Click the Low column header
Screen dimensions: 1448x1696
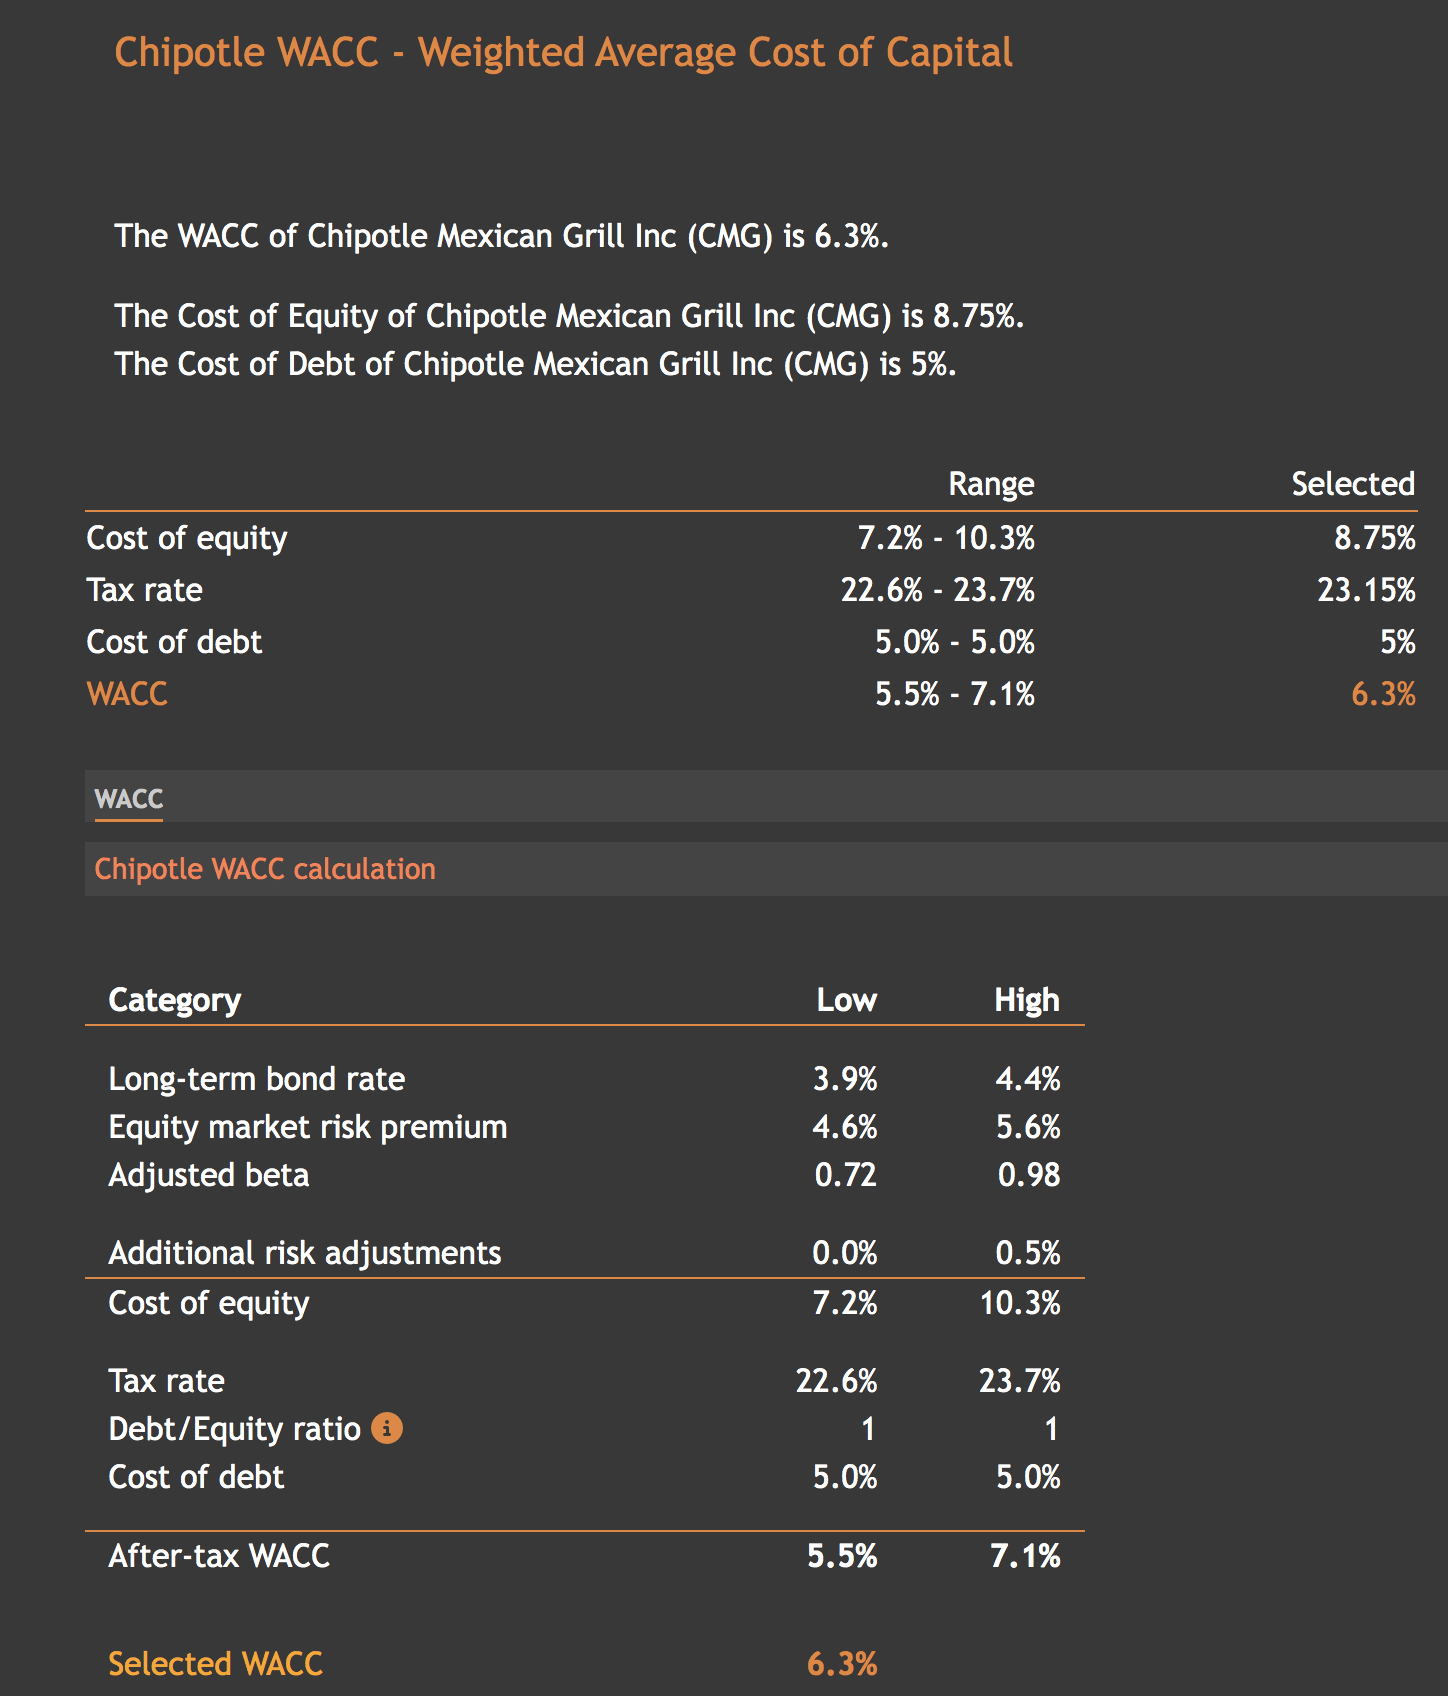click(x=846, y=998)
